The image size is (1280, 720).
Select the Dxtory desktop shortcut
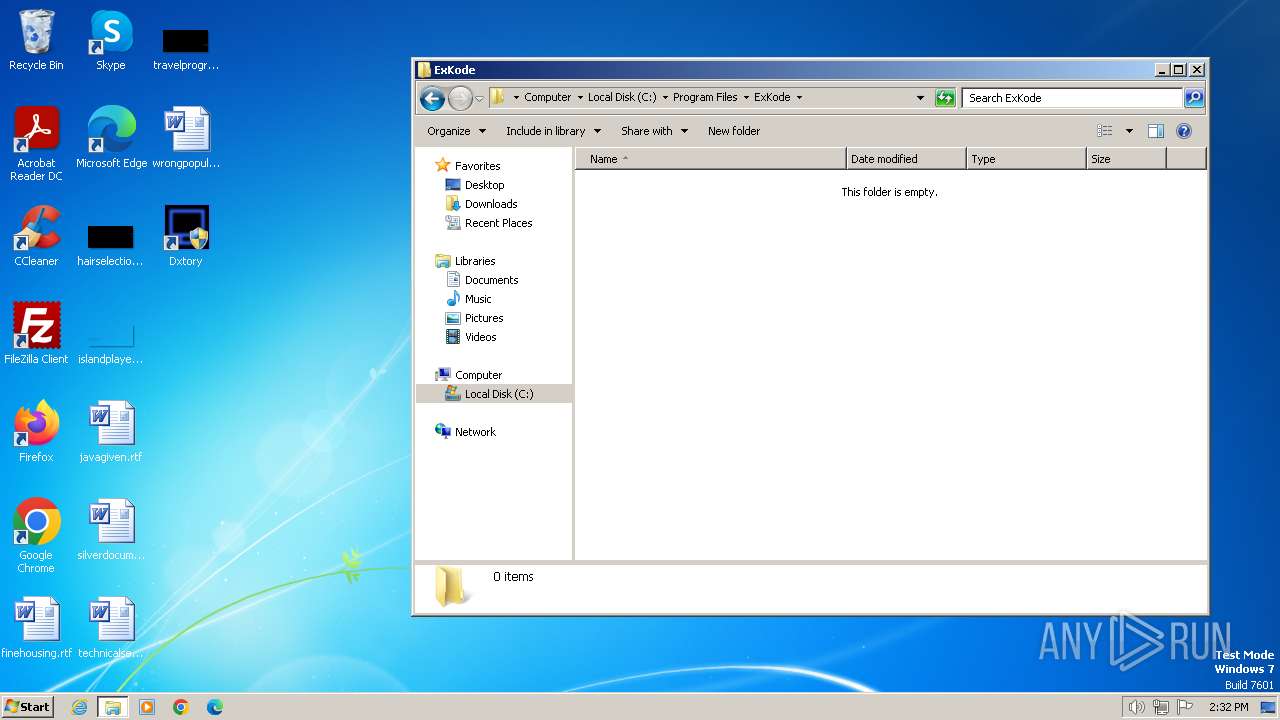pyautogui.click(x=186, y=236)
